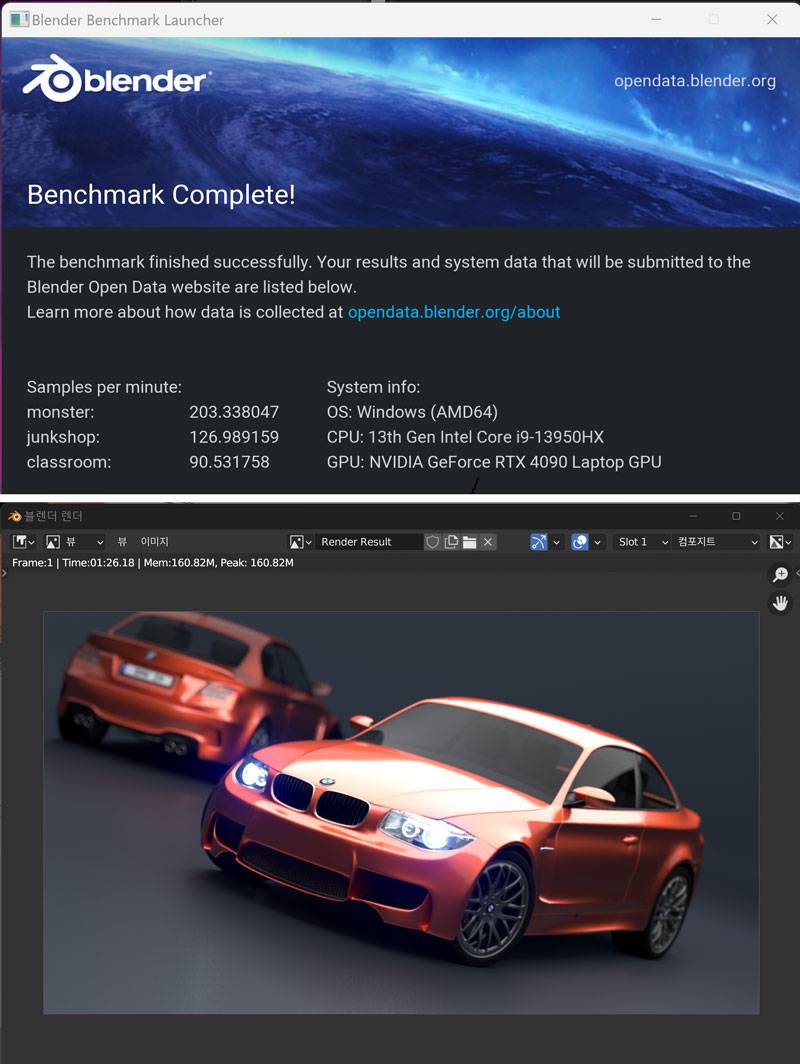Open the display channels dropdown icon

(780, 542)
